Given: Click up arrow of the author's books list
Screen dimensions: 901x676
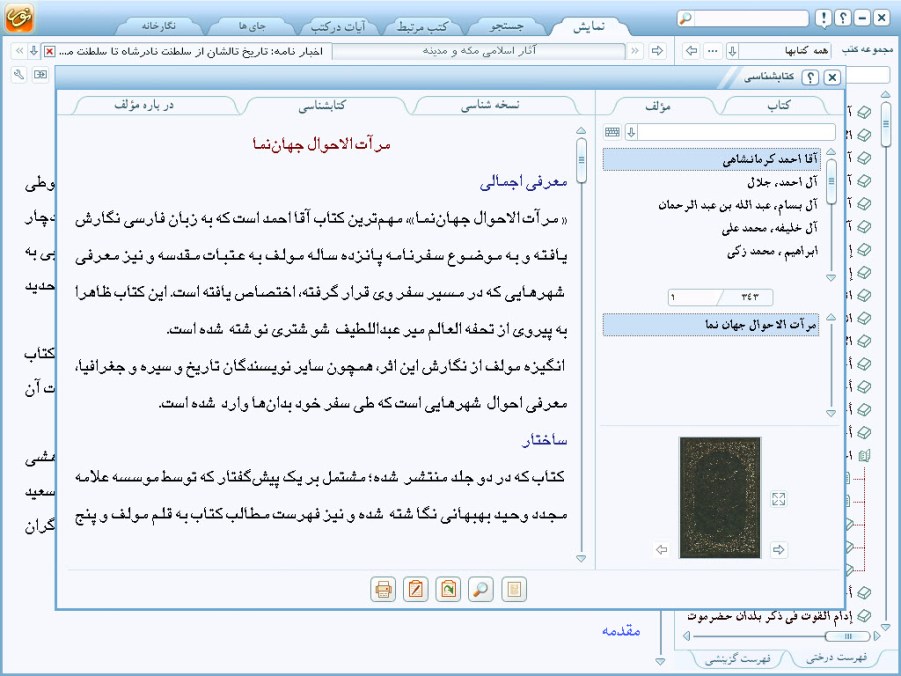Looking at the screenshot, I should [x=831, y=317].
